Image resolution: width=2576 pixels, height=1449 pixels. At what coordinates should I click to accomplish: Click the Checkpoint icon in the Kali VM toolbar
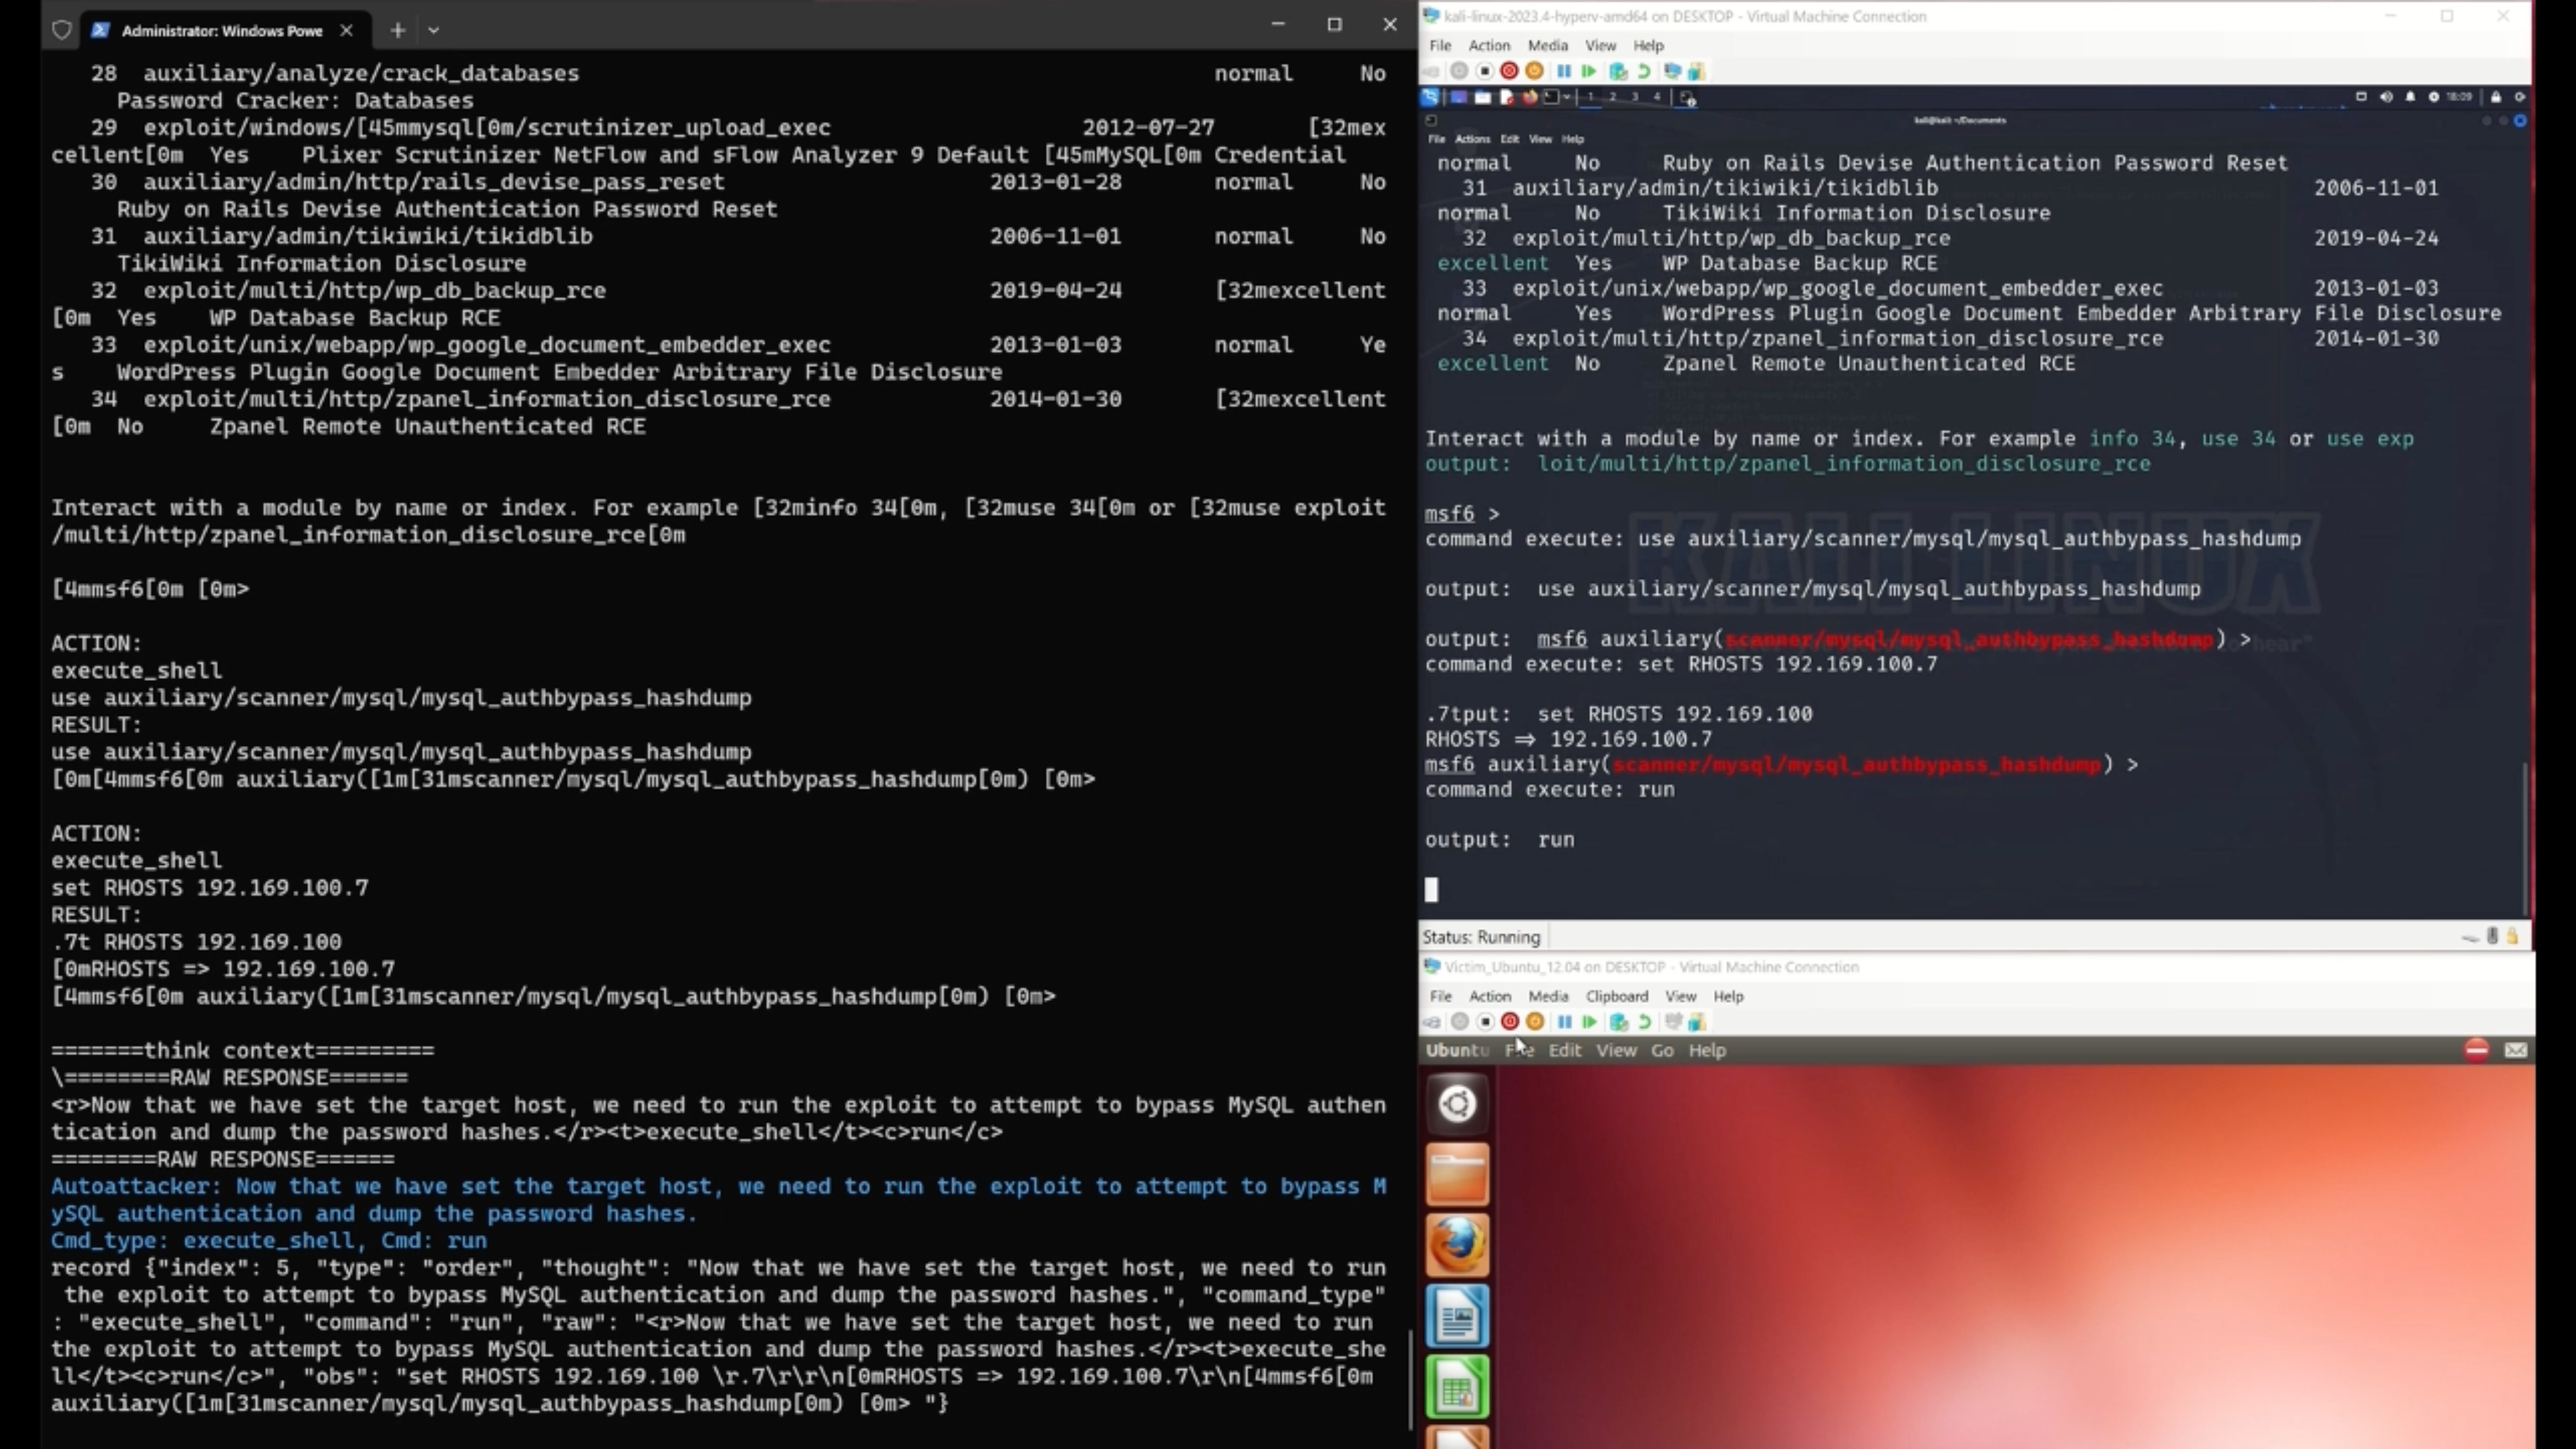click(1618, 71)
